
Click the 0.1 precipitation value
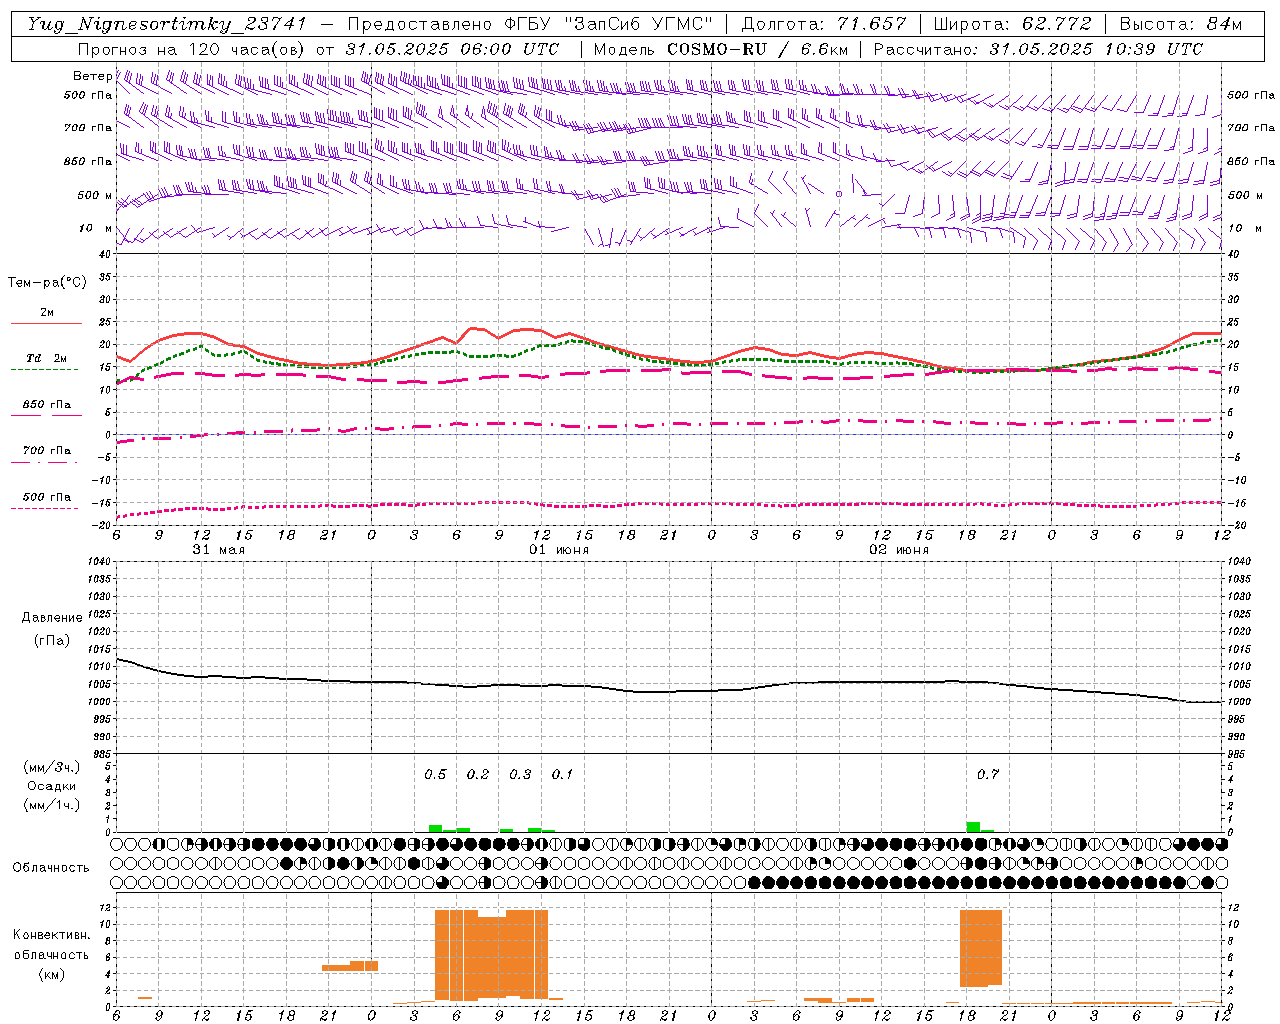point(562,774)
